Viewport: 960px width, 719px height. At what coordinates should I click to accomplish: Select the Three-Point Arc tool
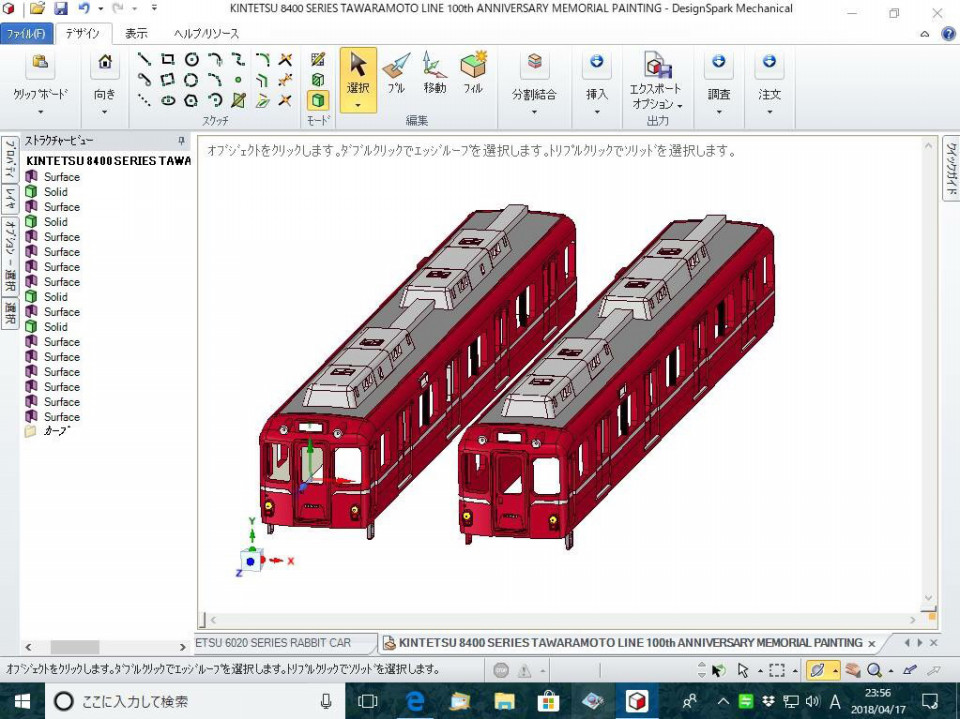[215, 80]
